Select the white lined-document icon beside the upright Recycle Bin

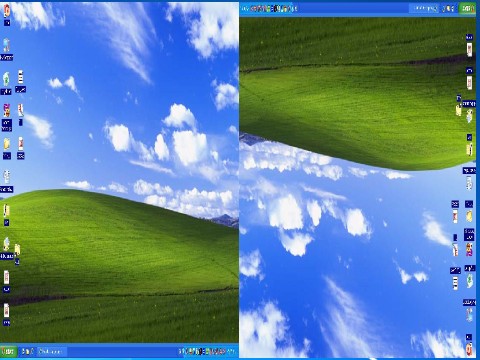(20, 77)
